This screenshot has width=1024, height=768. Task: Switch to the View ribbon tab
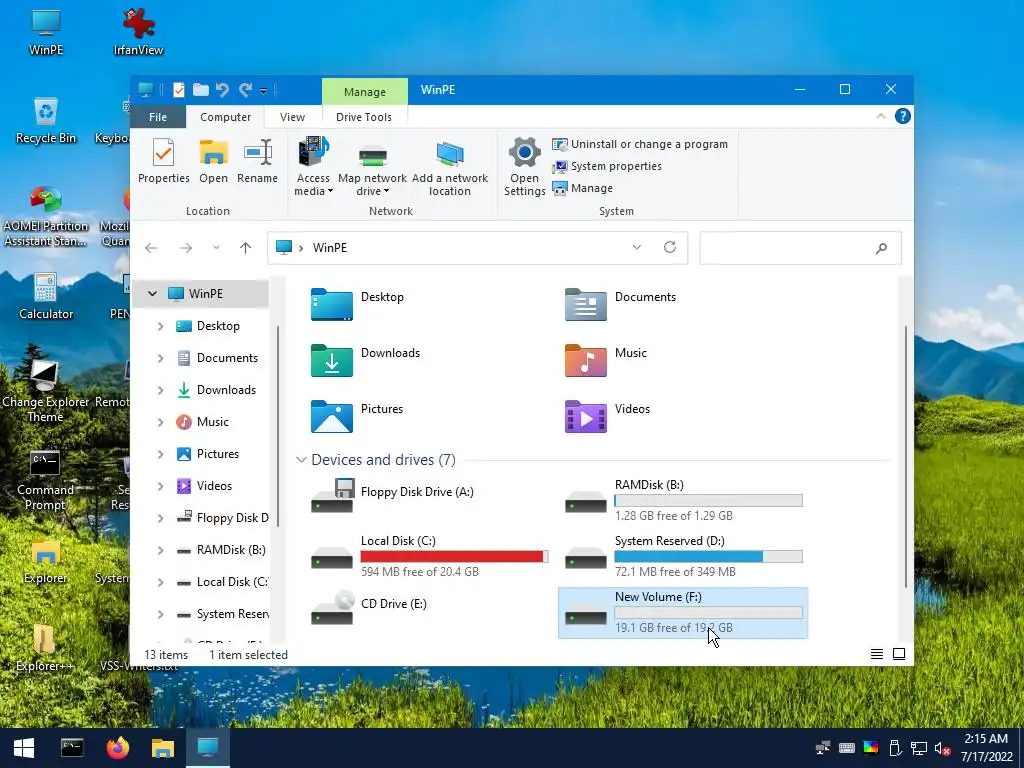pos(292,117)
